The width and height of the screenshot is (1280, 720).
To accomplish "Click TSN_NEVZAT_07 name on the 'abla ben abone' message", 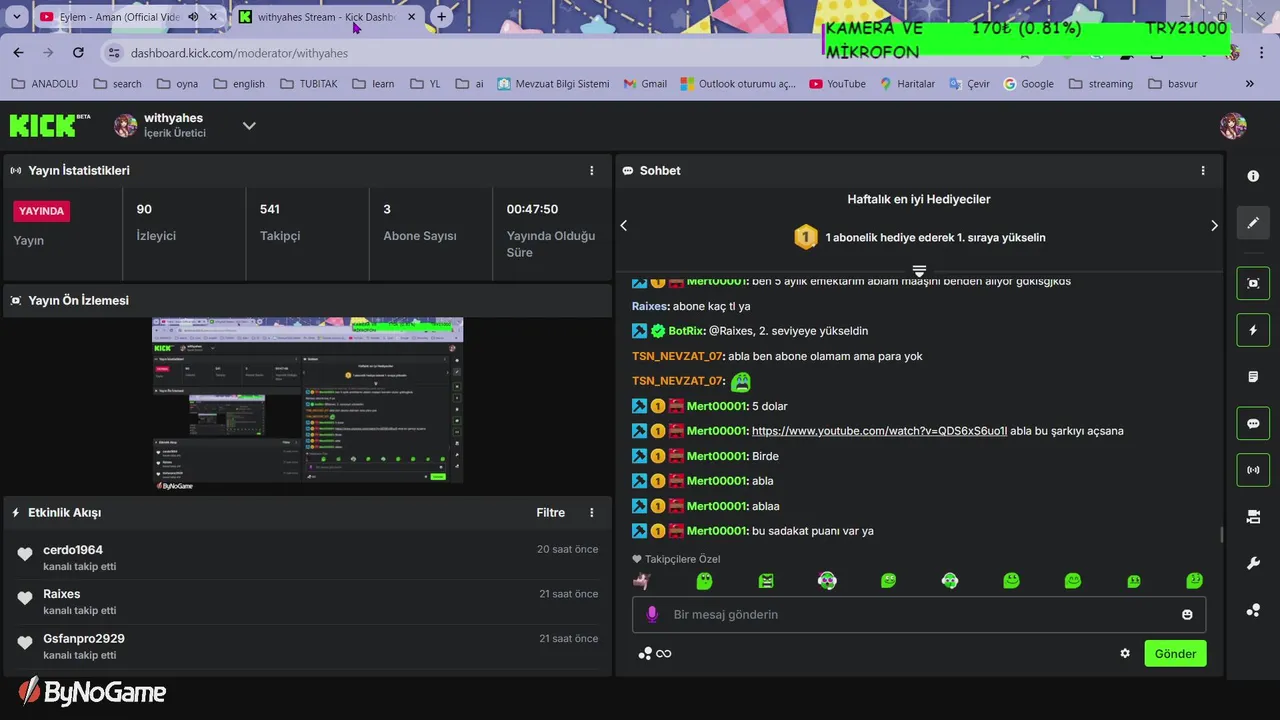I will 677,356.
